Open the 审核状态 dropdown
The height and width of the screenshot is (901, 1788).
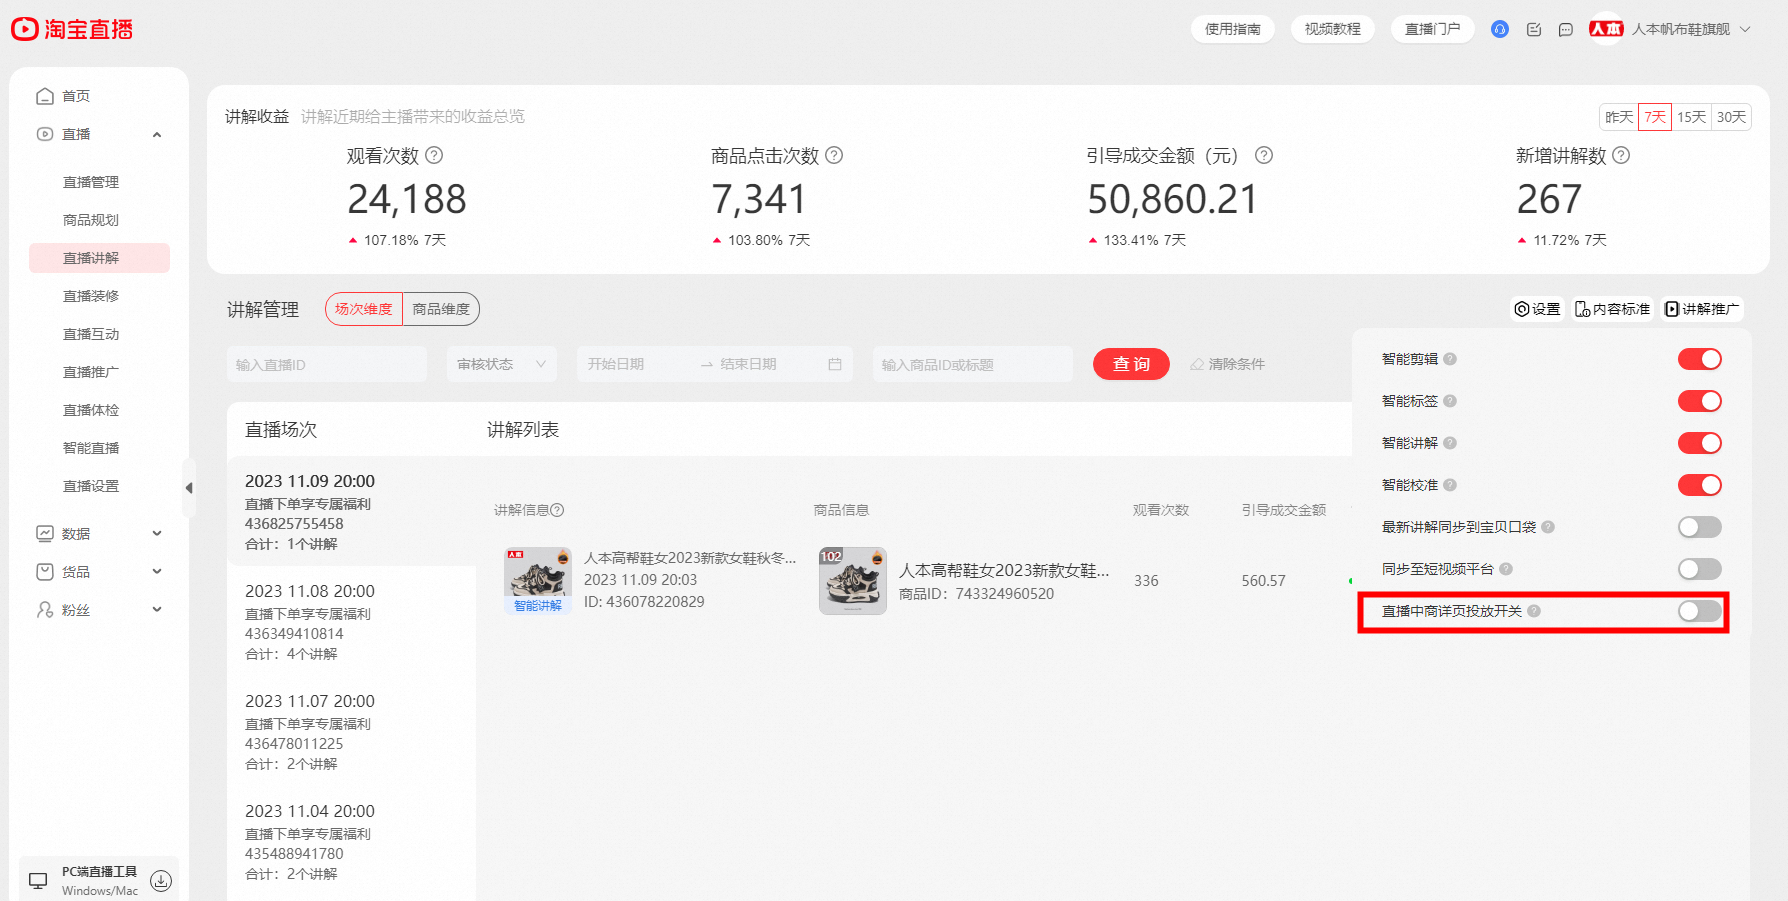point(502,364)
